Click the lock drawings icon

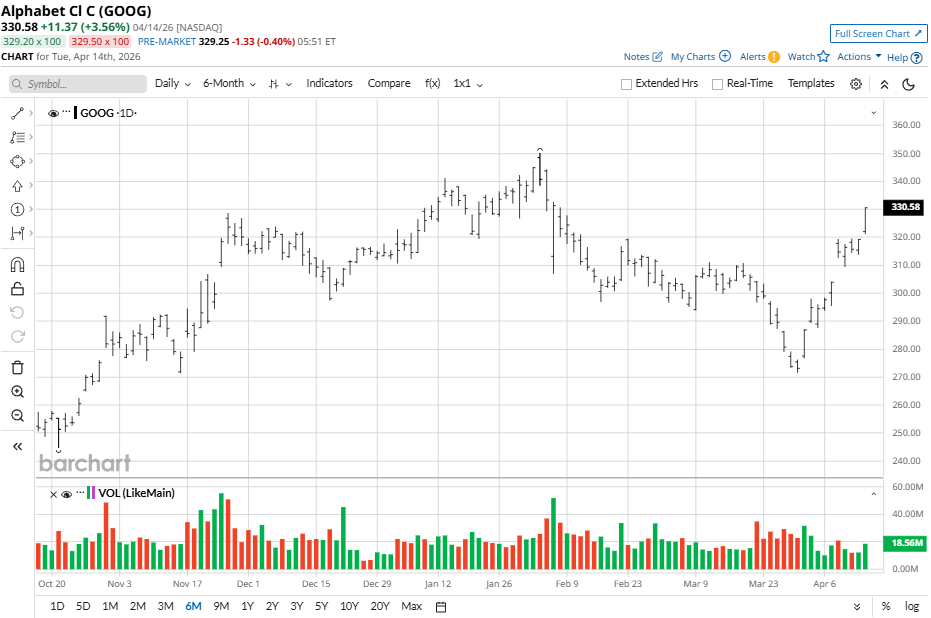pyautogui.click(x=17, y=289)
